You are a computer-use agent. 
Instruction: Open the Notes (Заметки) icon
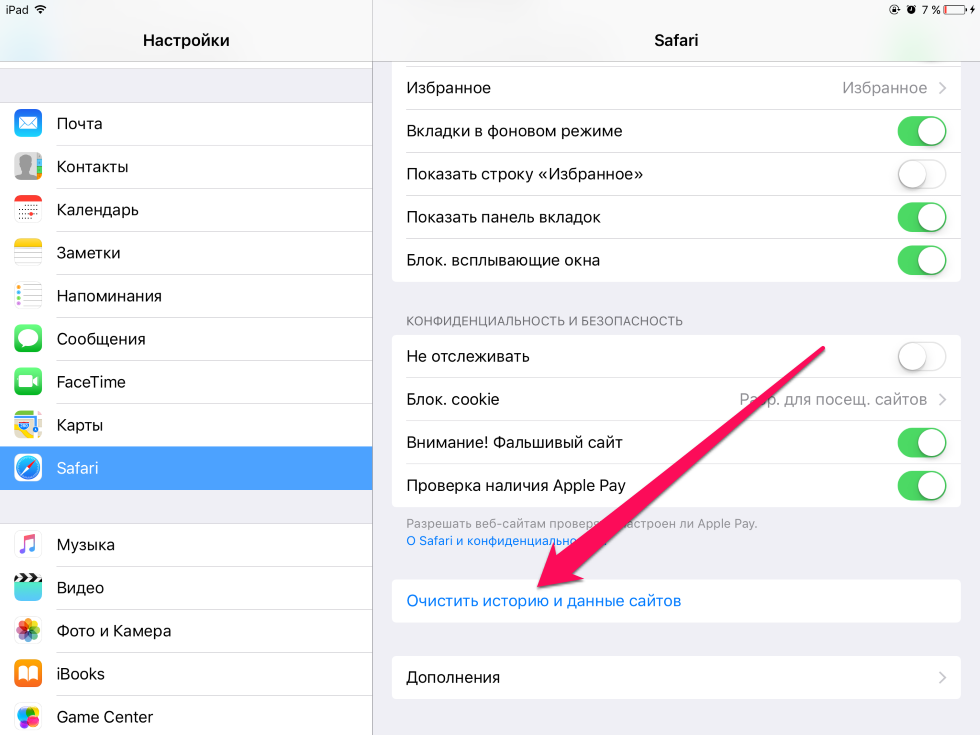[x=28, y=253]
